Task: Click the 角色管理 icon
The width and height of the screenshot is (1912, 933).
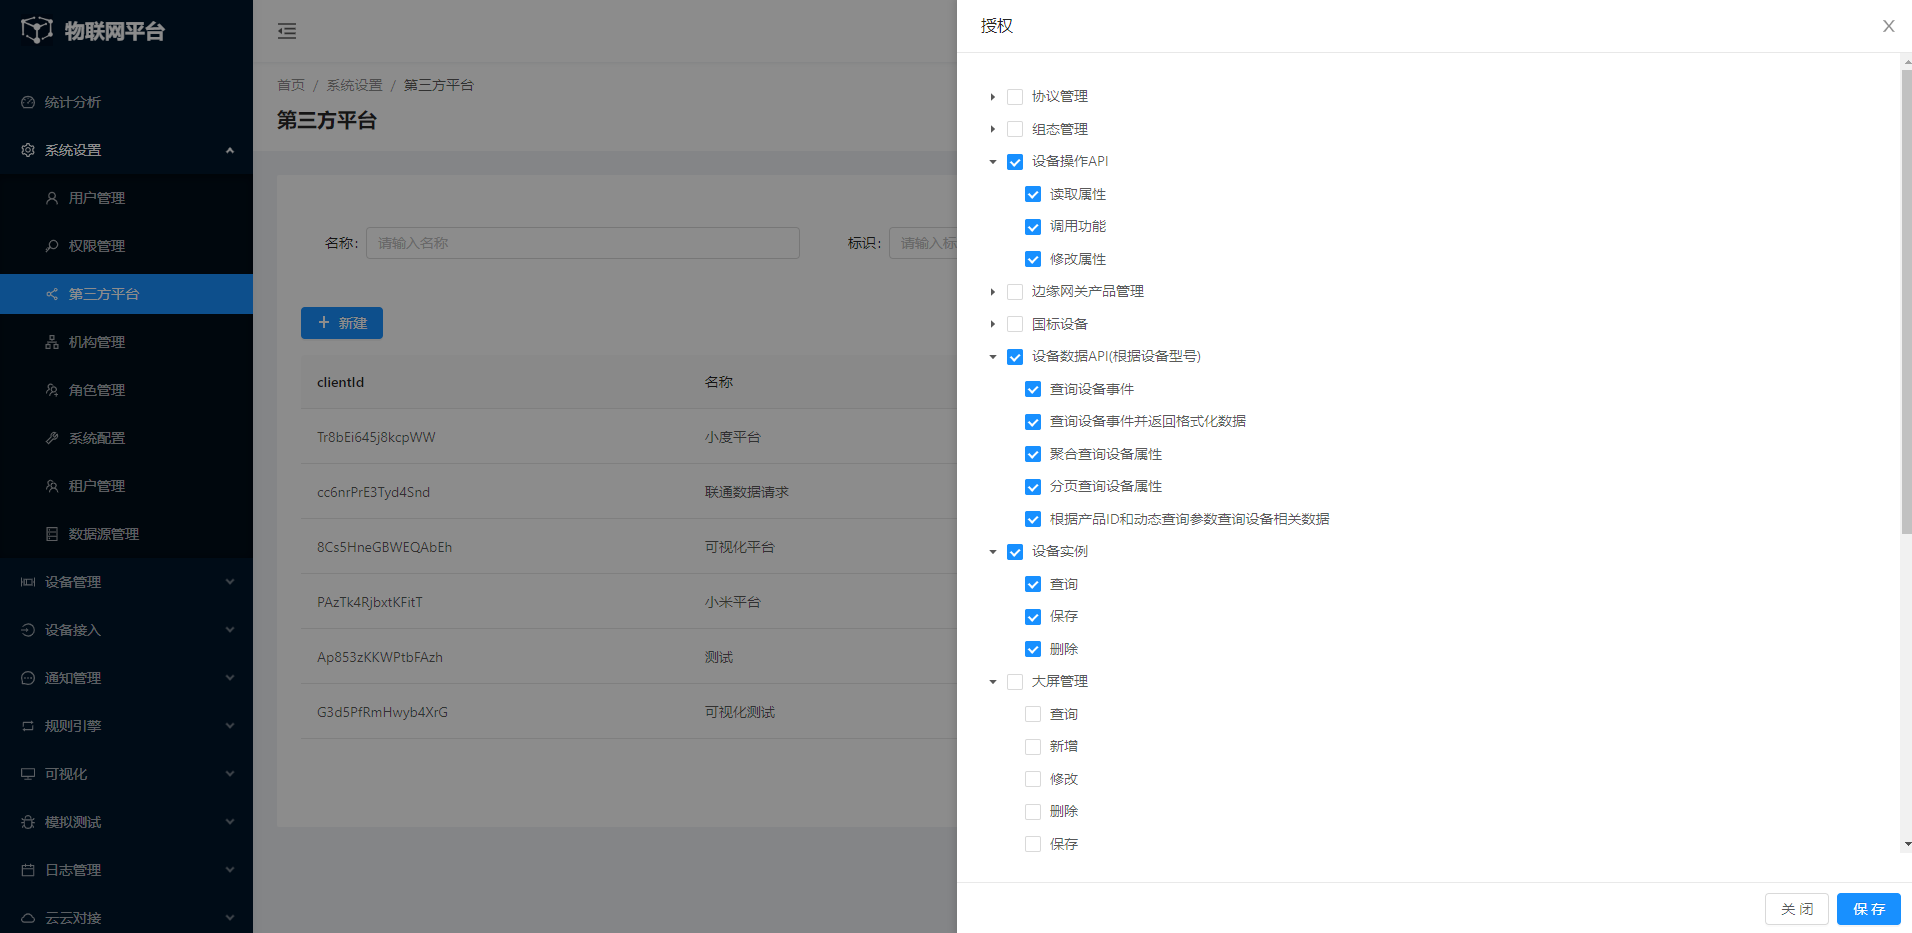Action: click(x=52, y=390)
